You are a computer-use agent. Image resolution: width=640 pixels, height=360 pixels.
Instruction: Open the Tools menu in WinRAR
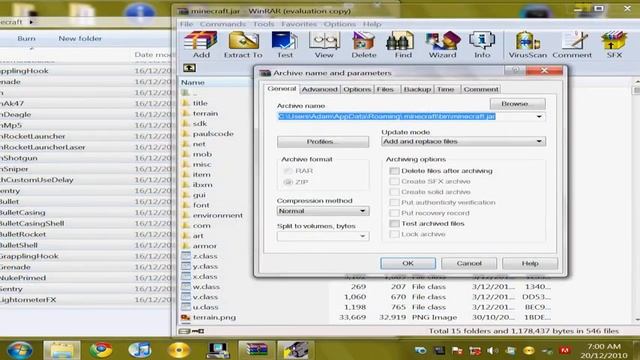point(263,24)
